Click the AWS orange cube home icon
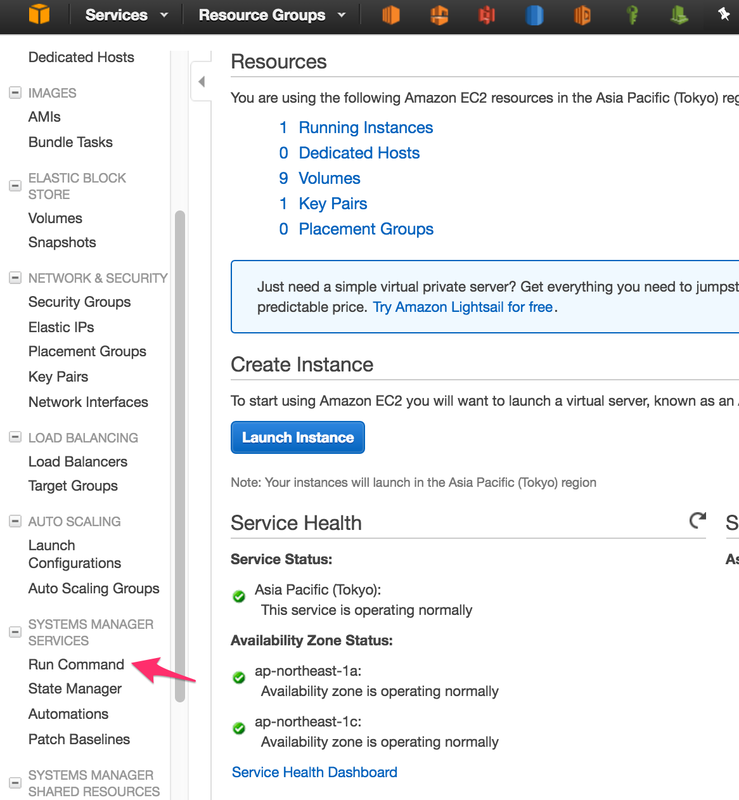Image resolution: width=739 pixels, height=800 pixels. 39,14
